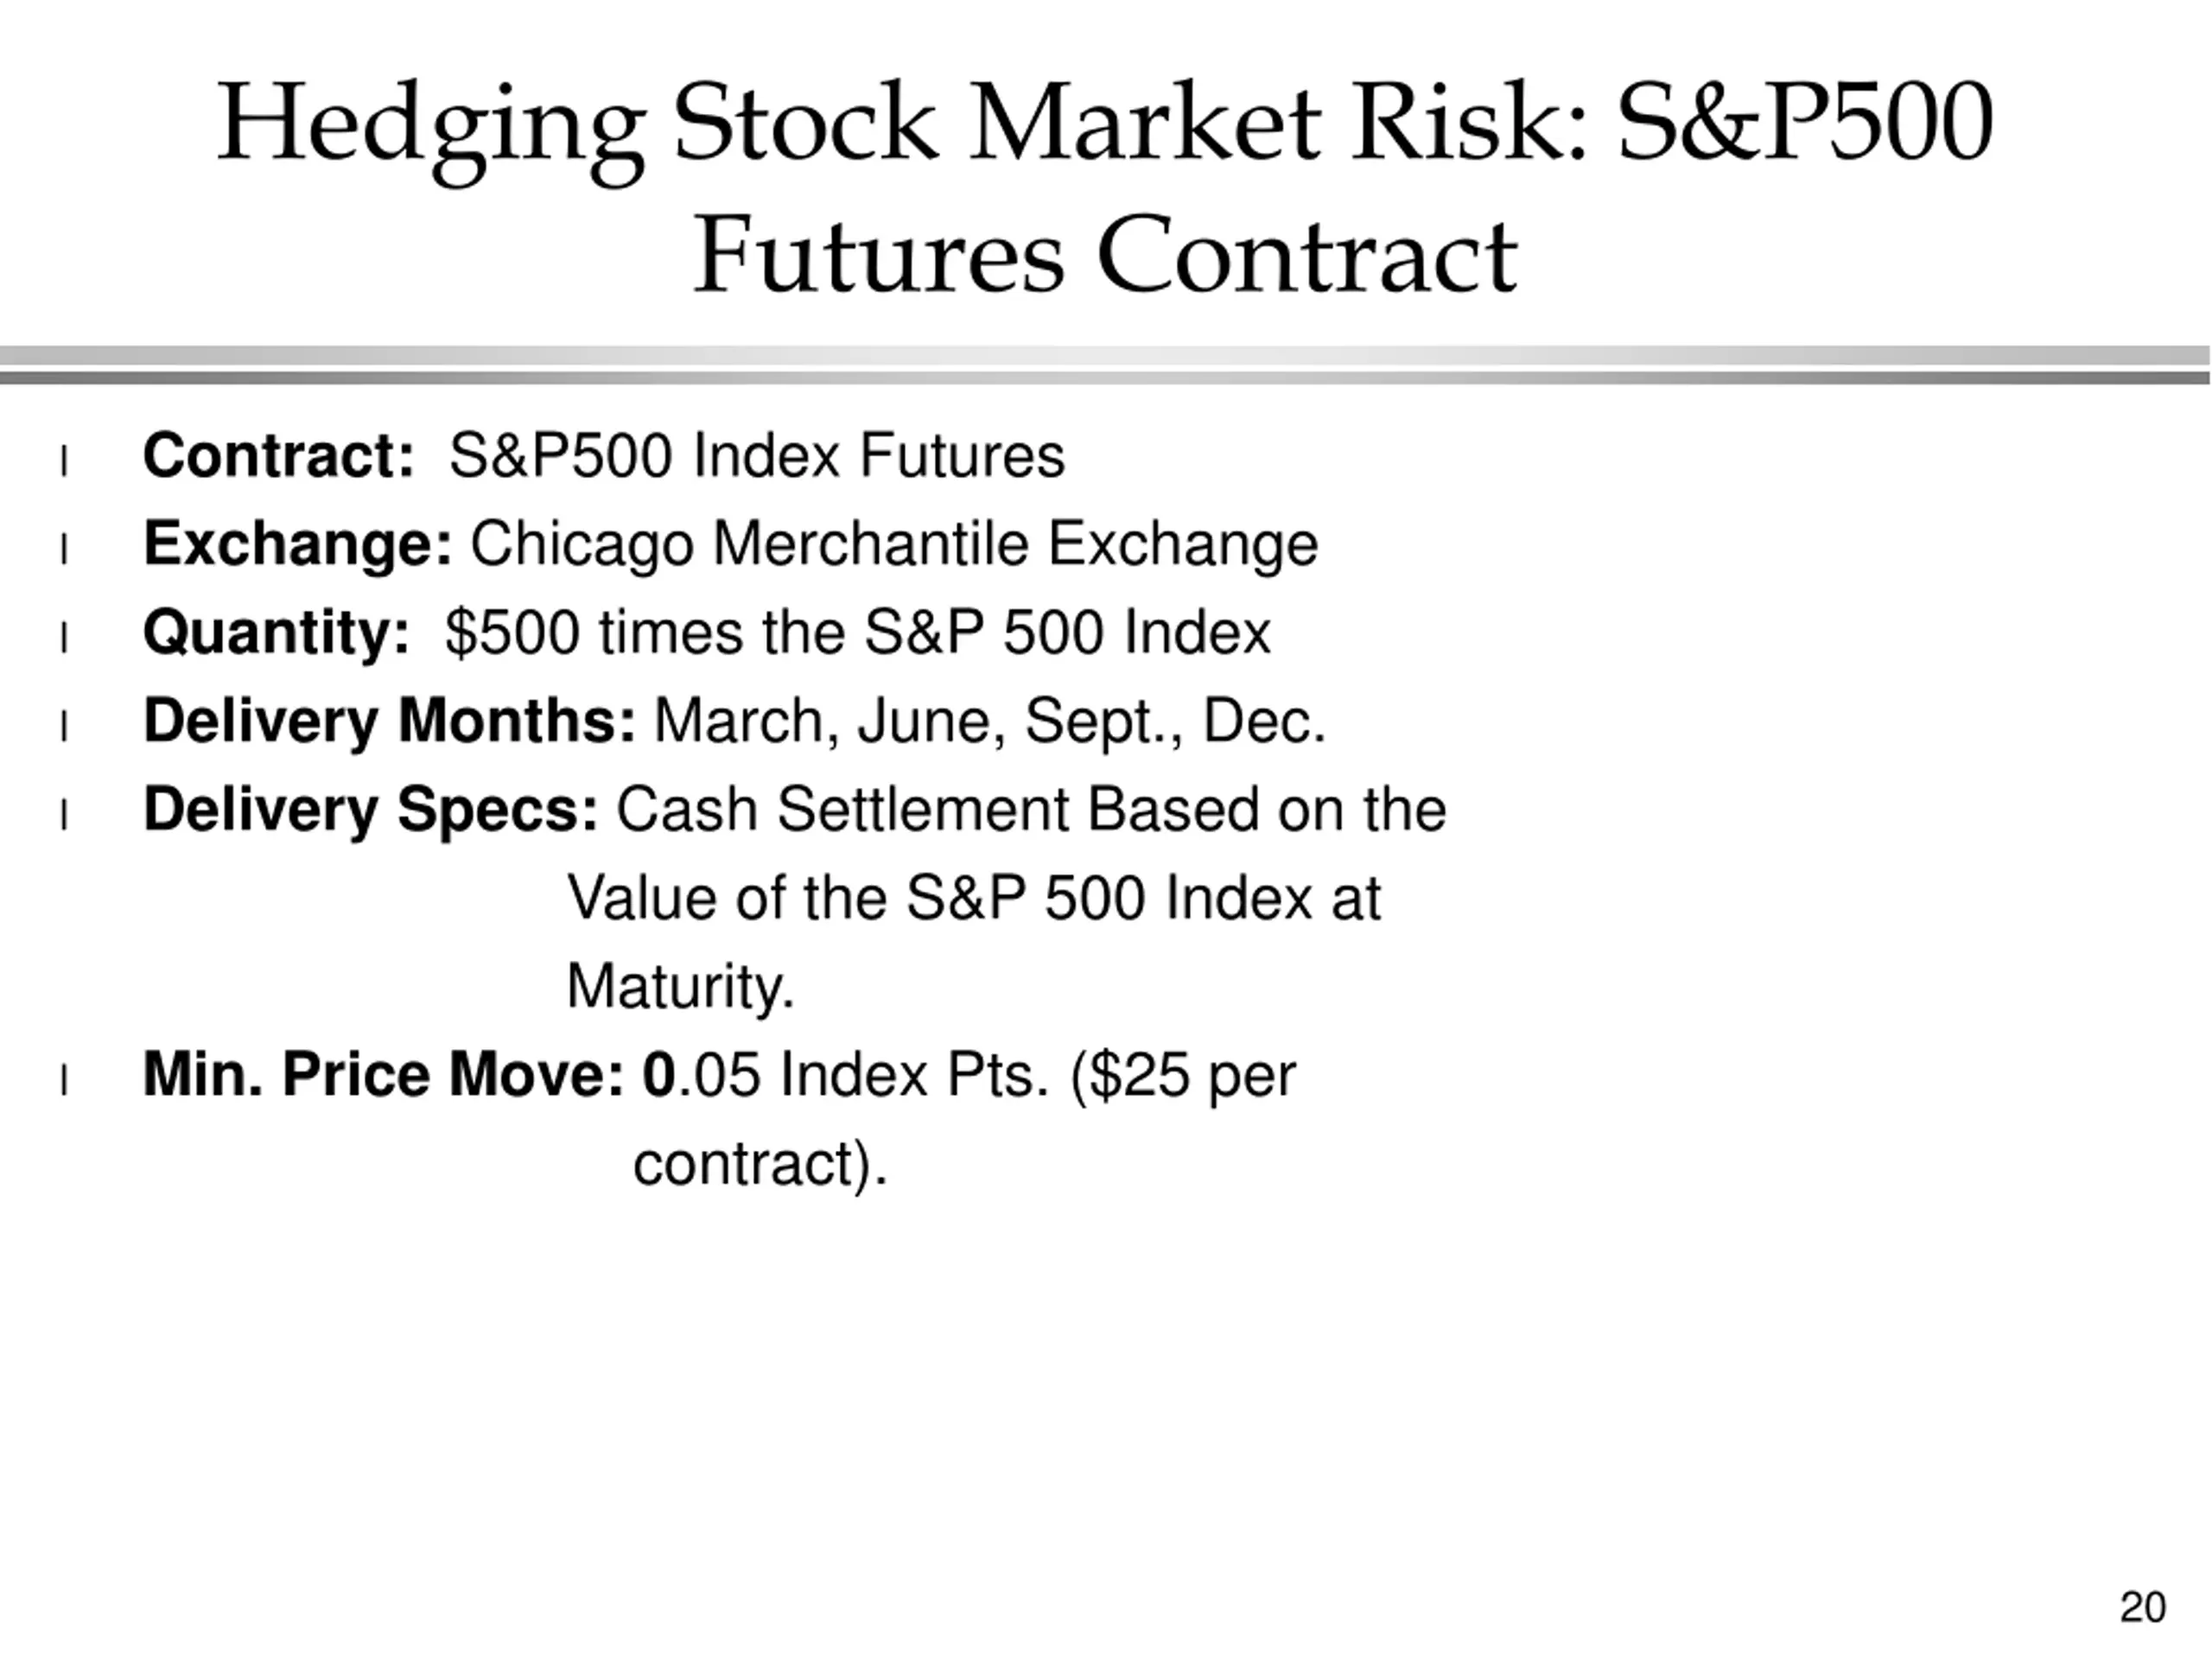Image resolution: width=2212 pixels, height=1659 pixels.
Task: Click the bold 'Contract:' label
Action: [x=279, y=456]
